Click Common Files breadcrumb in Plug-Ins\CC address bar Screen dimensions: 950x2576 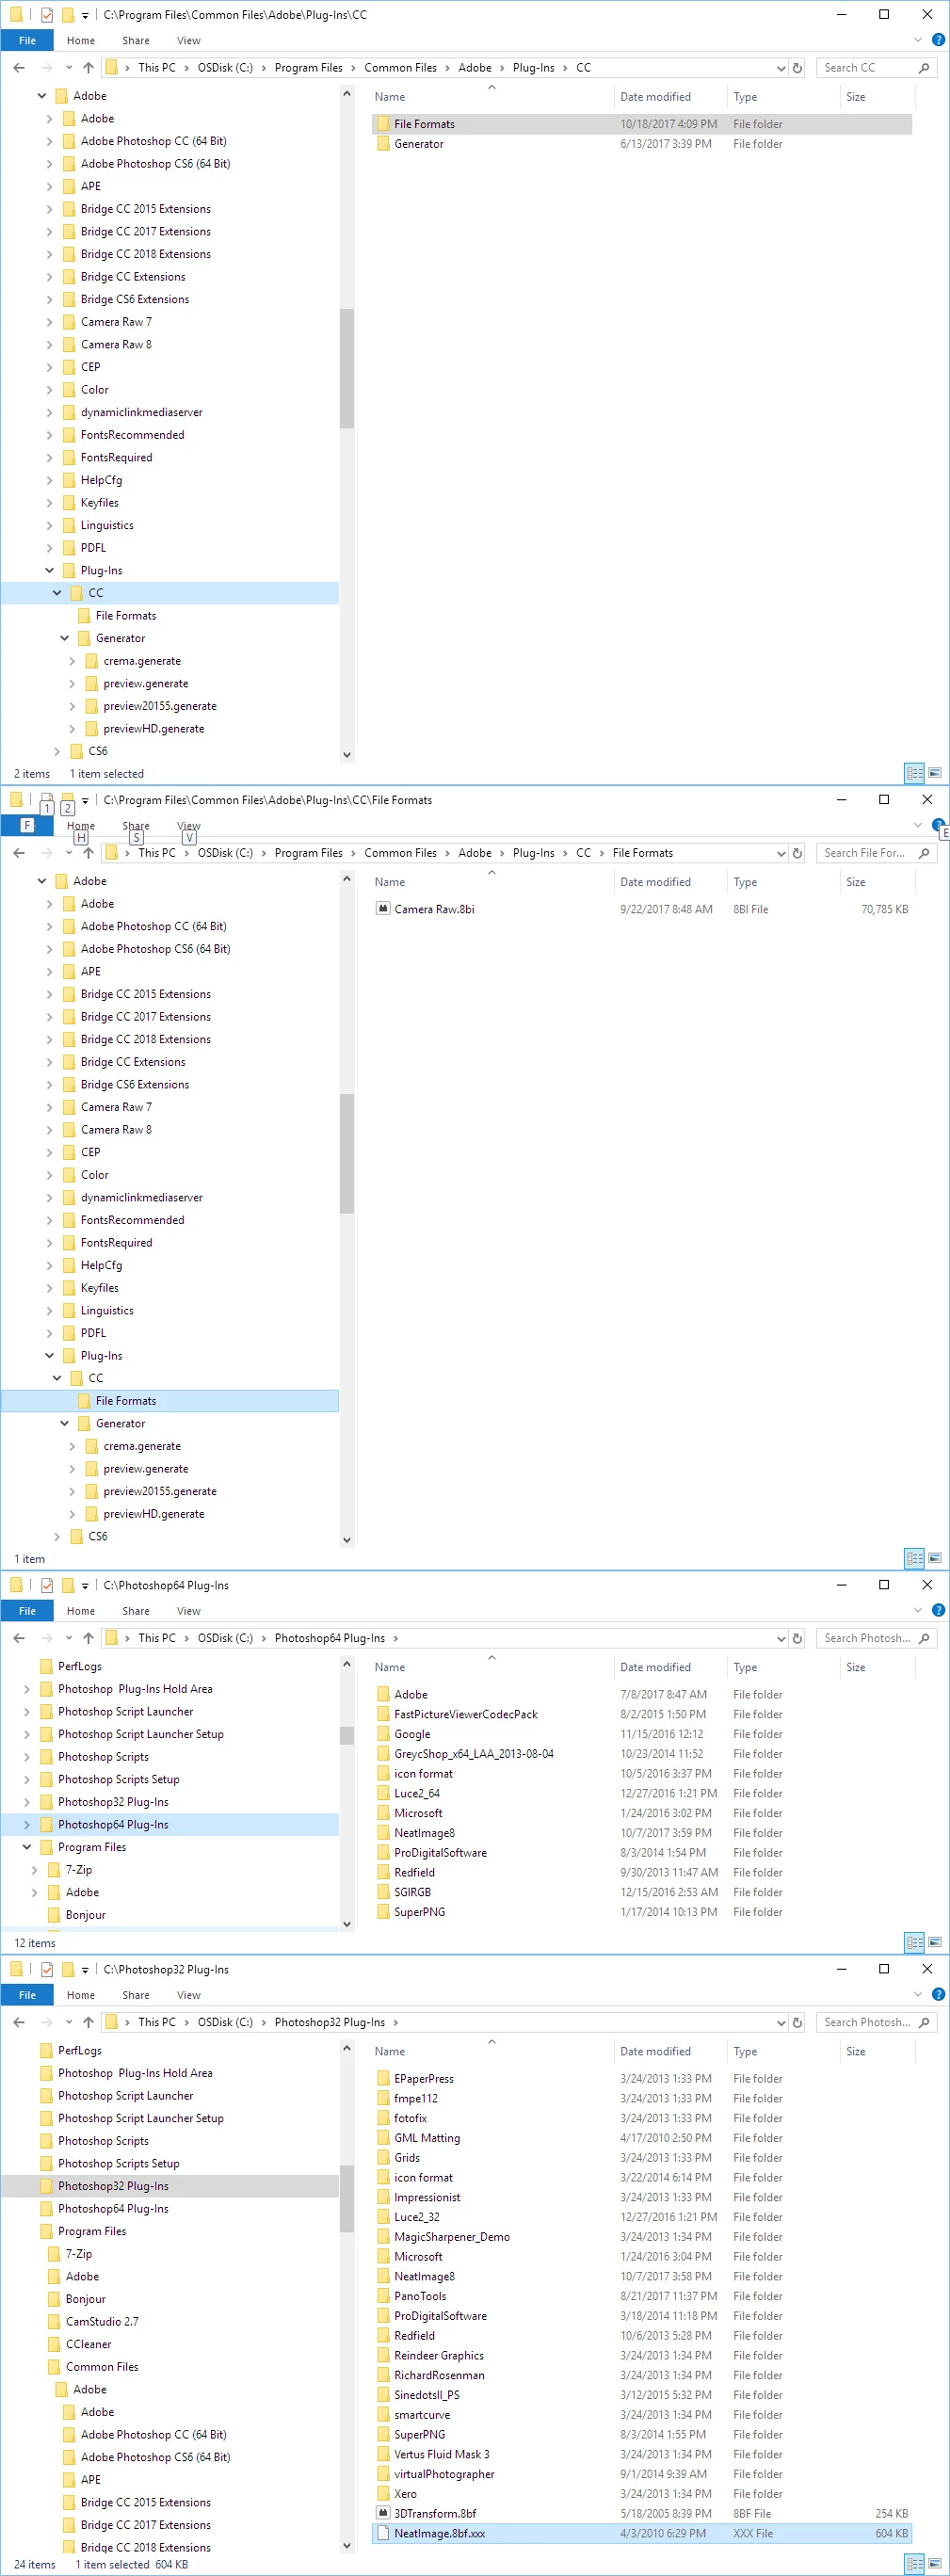click(x=400, y=68)
